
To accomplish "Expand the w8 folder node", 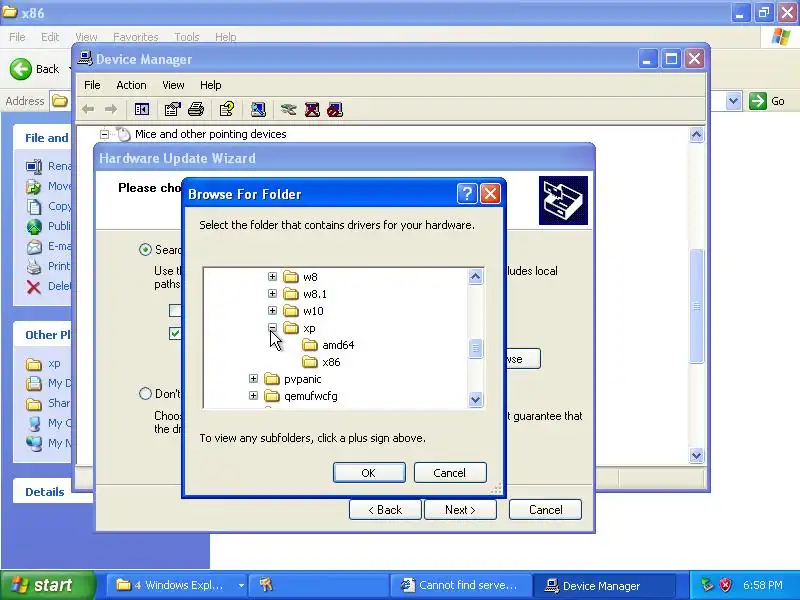I will [x=272, y=277].
